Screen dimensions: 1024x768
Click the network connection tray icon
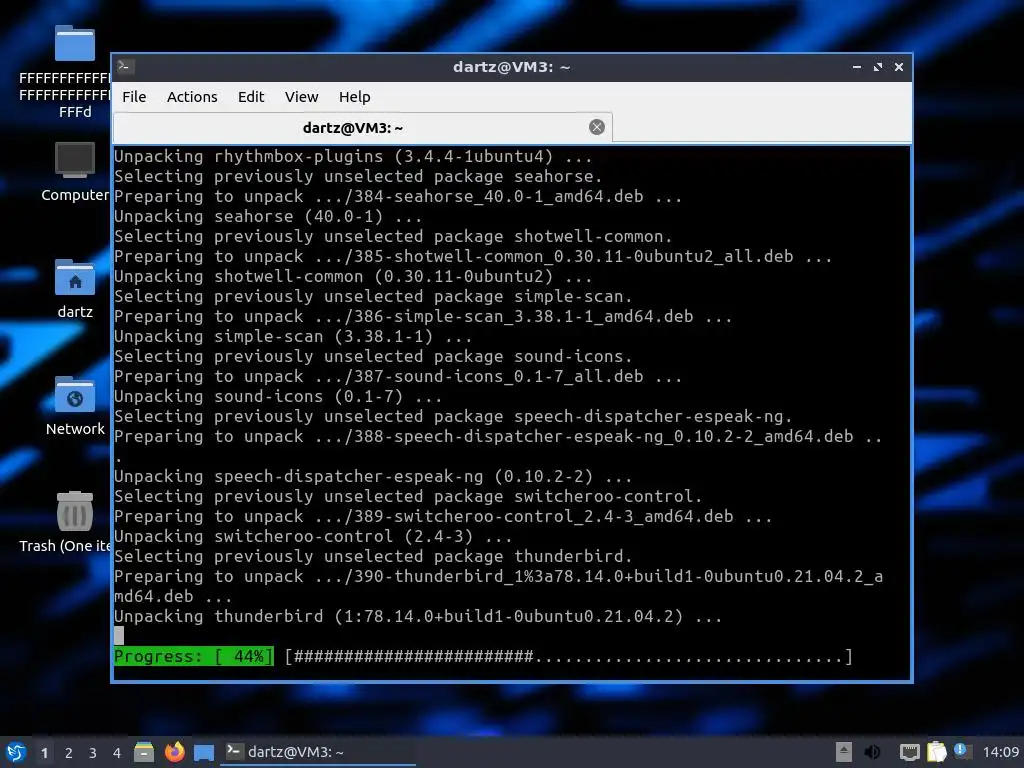[909, 752]
